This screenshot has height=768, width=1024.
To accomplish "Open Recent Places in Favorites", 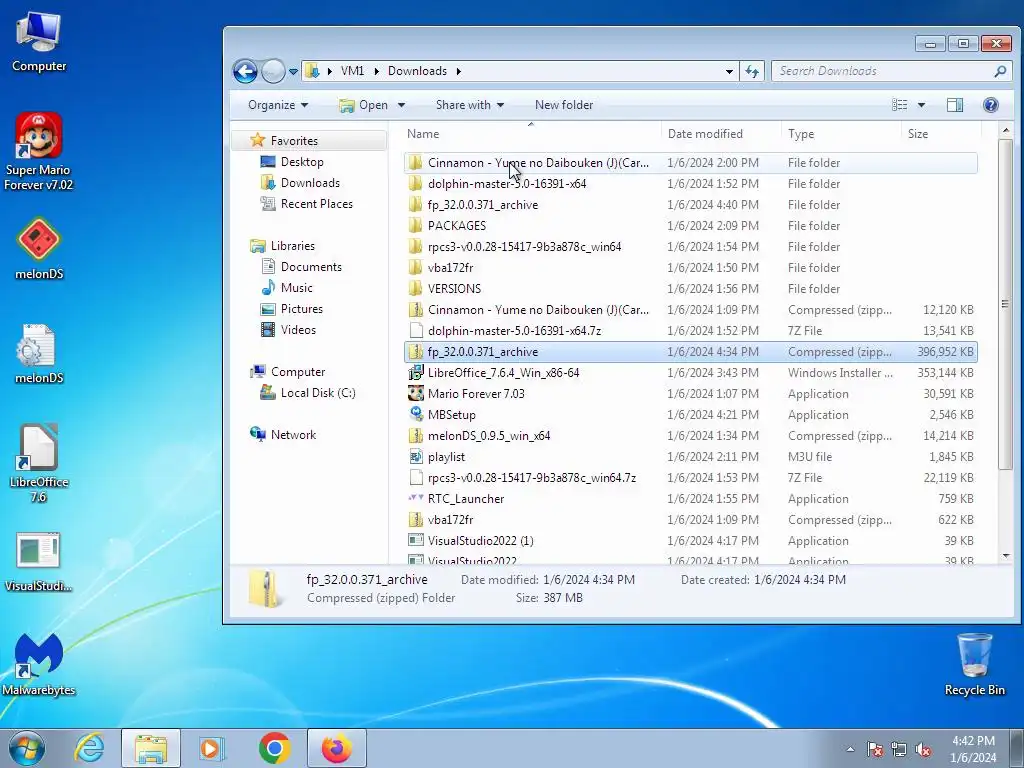I will [x=316, y=204].
